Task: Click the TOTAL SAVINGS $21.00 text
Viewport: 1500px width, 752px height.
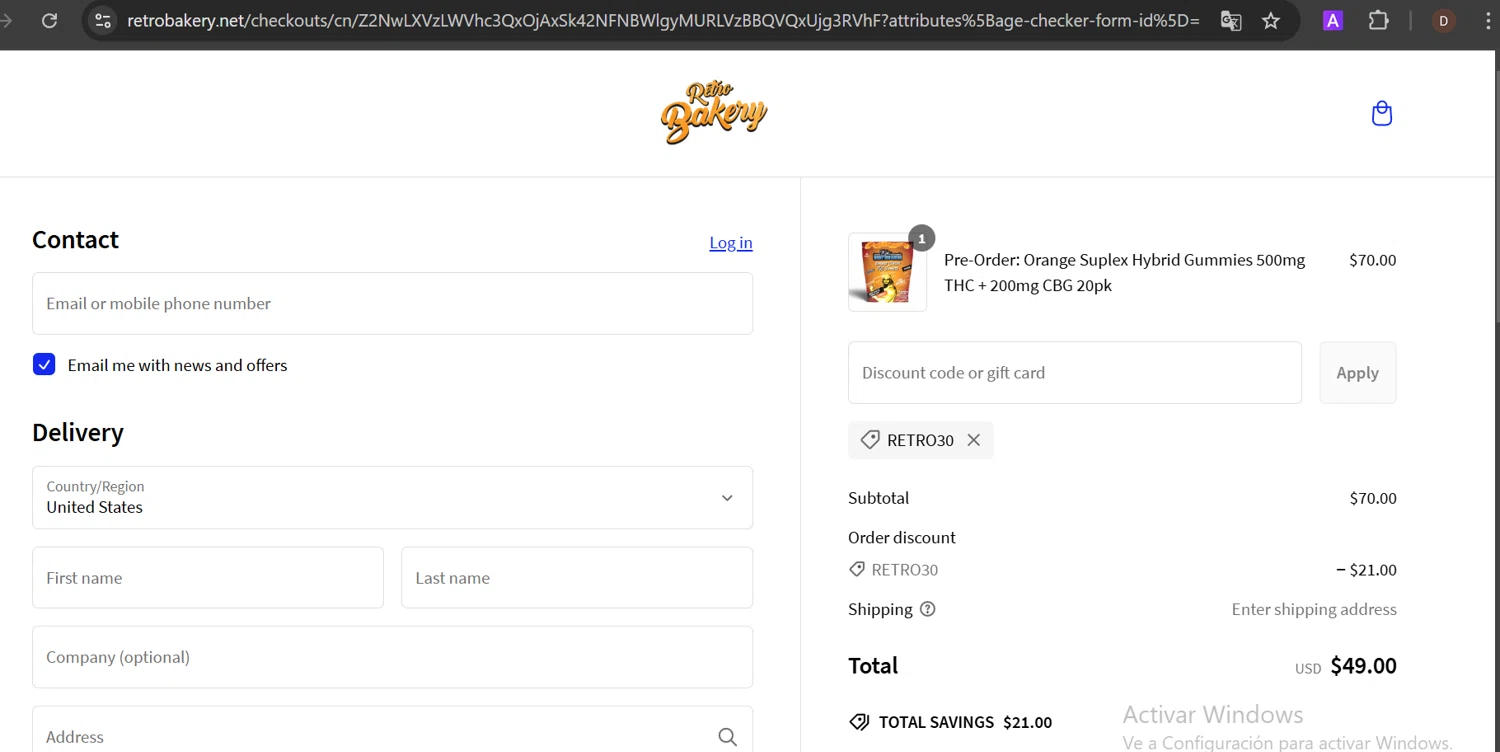Action: (x=965, y=722)
